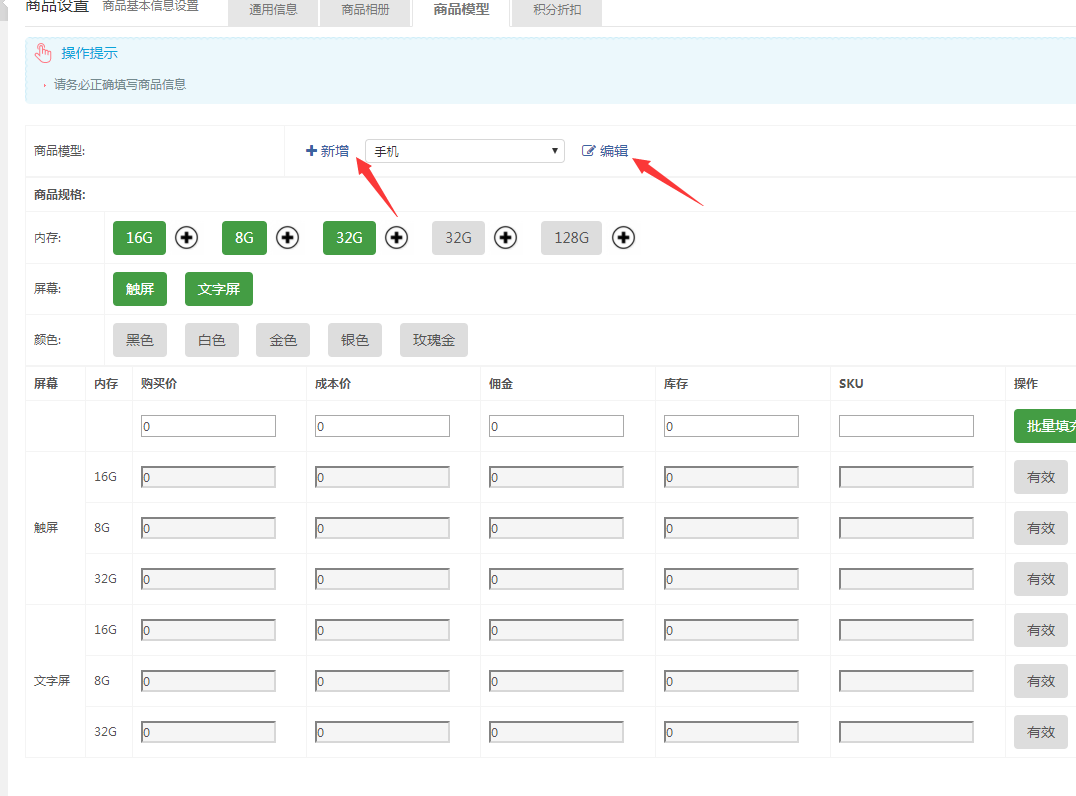Choose the 黑色 color option
This screenshot has width=1076, height=796.
click(x=139, y=340)
